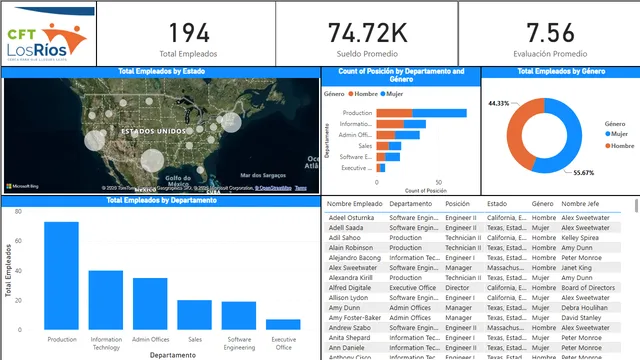Image resolution: width=640 pixels, height=360 pixels.
Task: Select the 'Andrew Szabo' employee name
Action: tap(350, 328)
